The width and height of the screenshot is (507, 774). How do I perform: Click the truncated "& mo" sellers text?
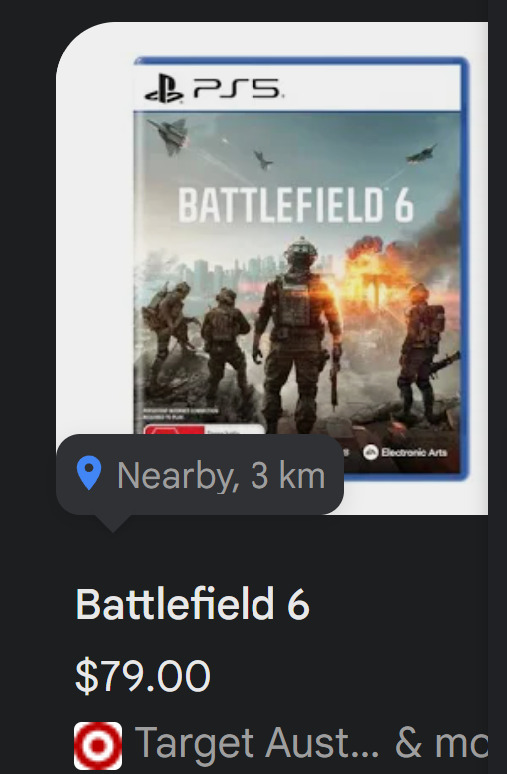[441, 742]
